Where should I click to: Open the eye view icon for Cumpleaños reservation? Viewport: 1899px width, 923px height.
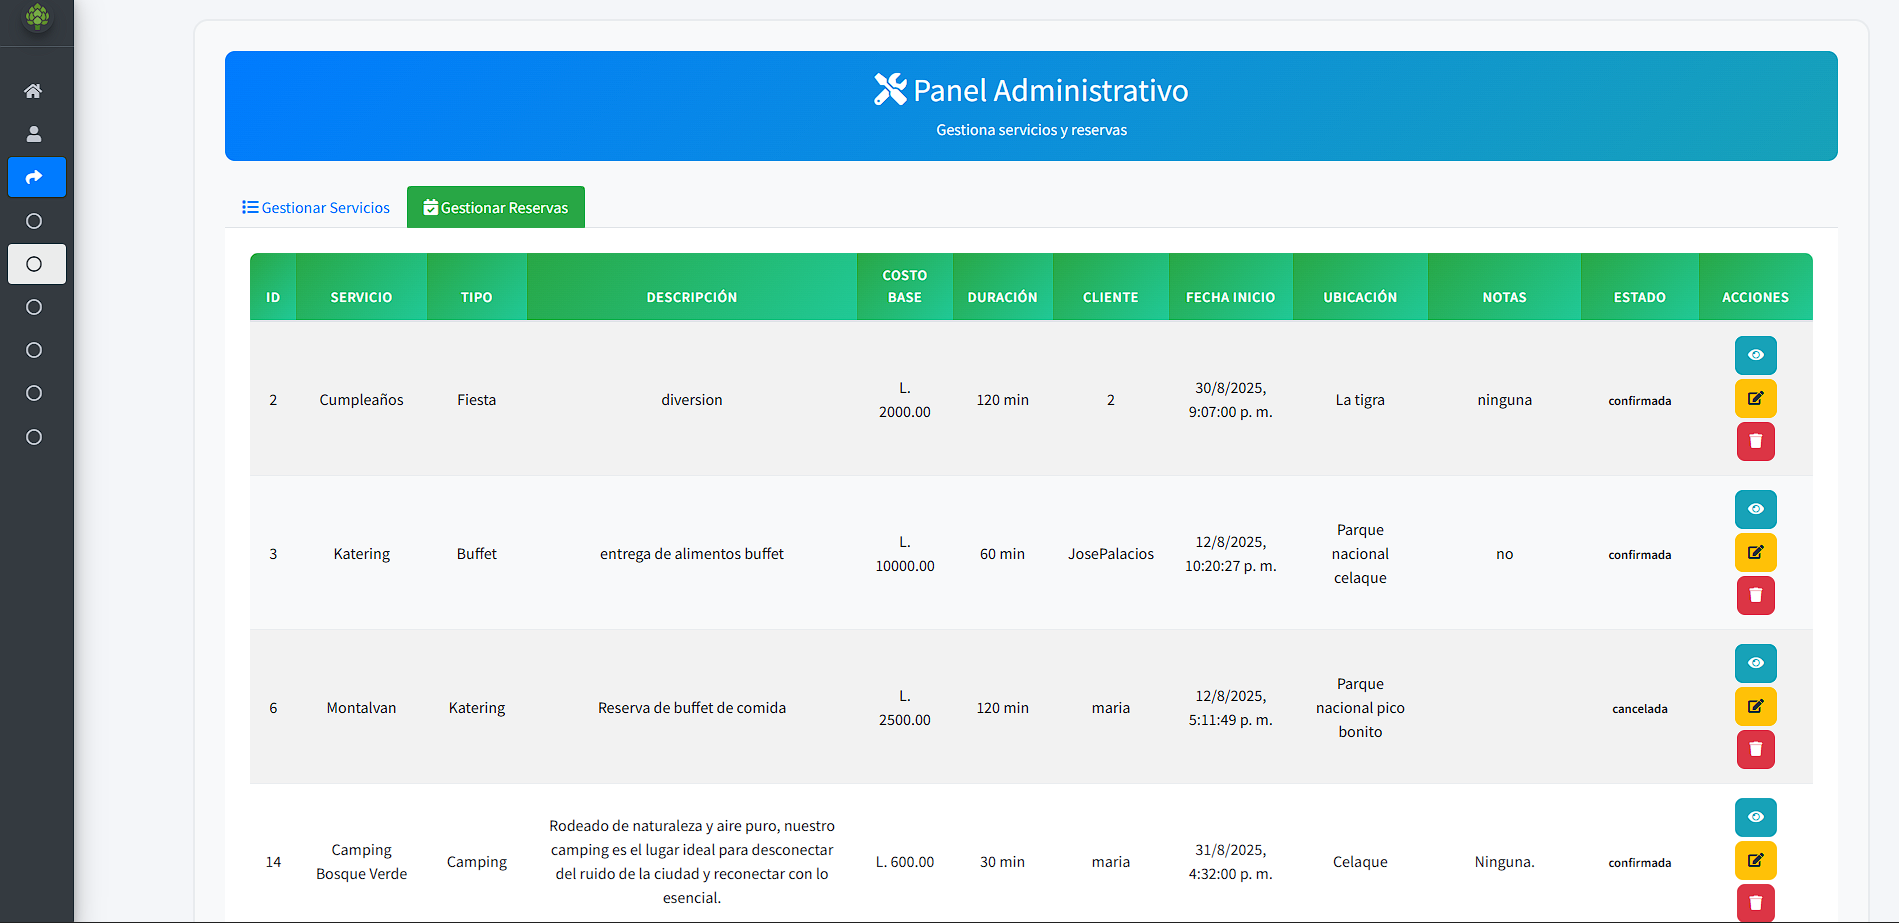1755,355
